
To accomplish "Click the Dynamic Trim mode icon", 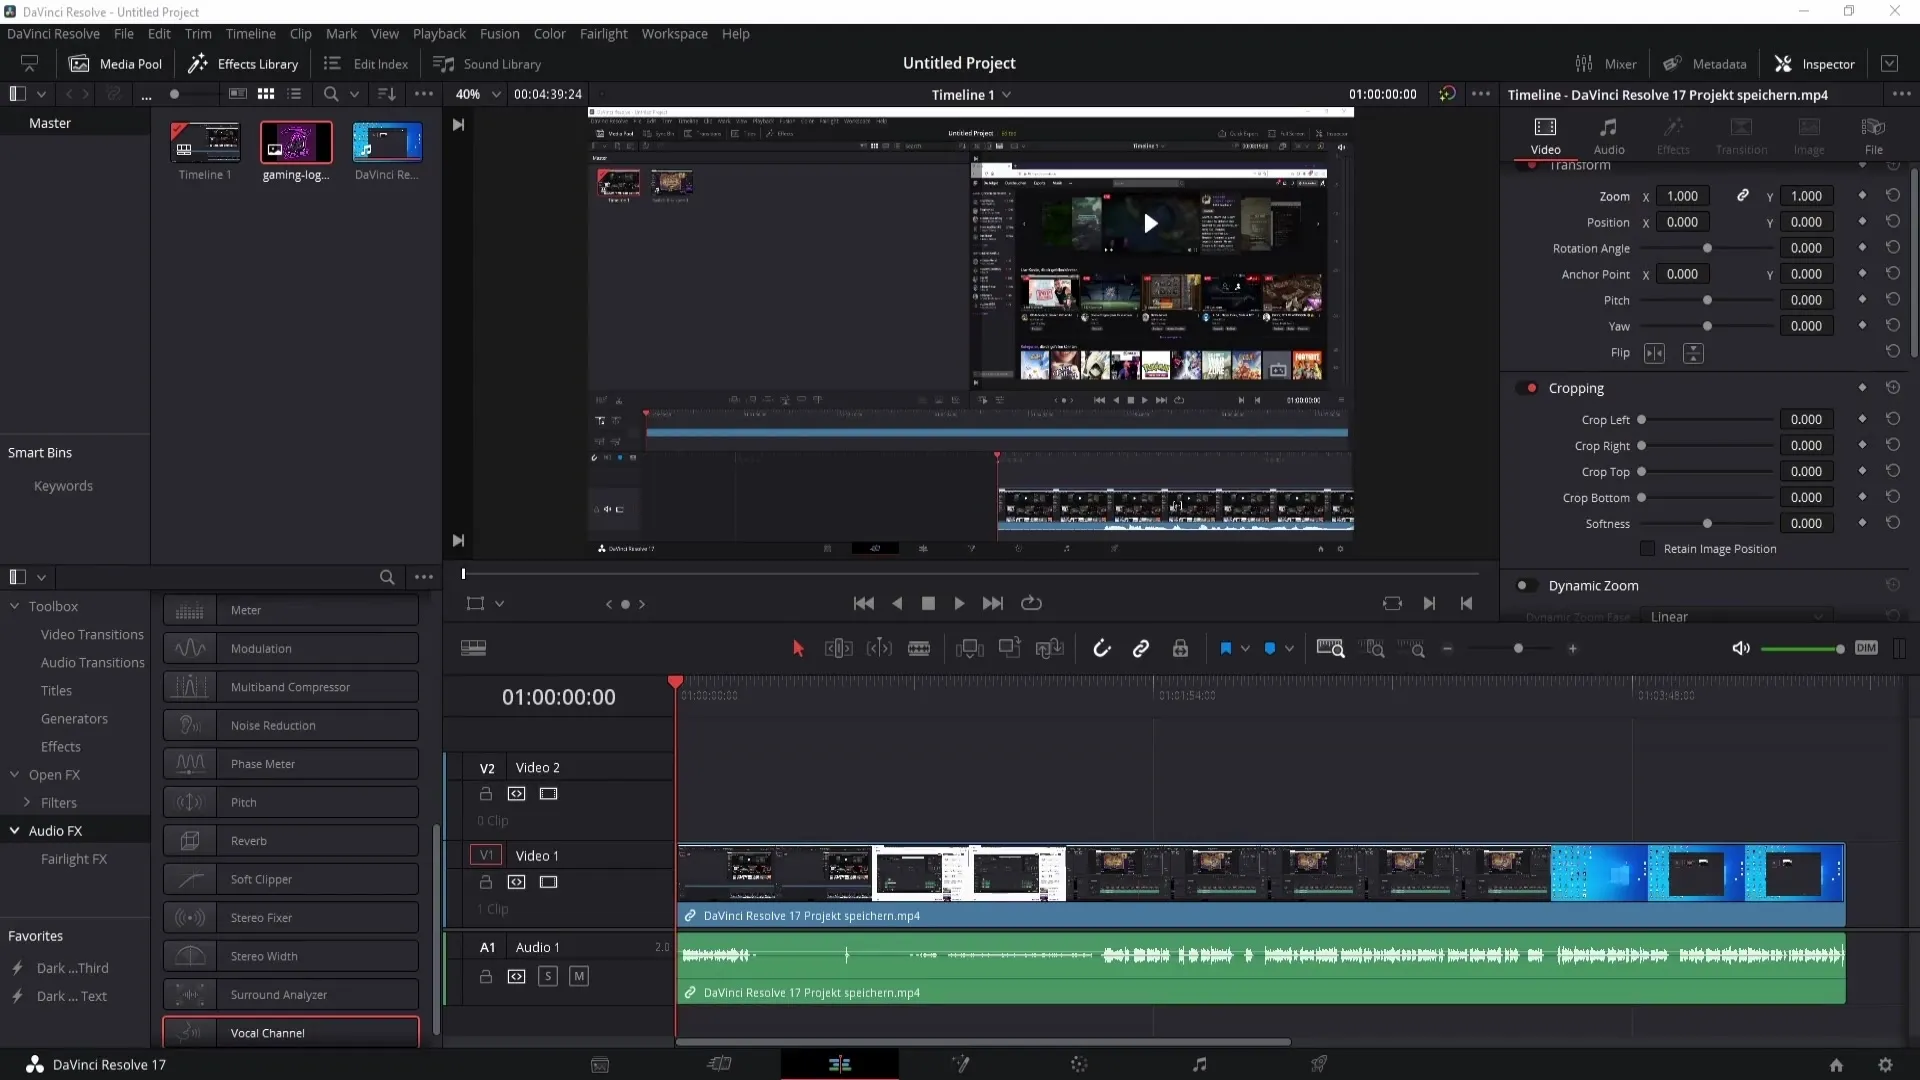I will [x=880, y=649].
